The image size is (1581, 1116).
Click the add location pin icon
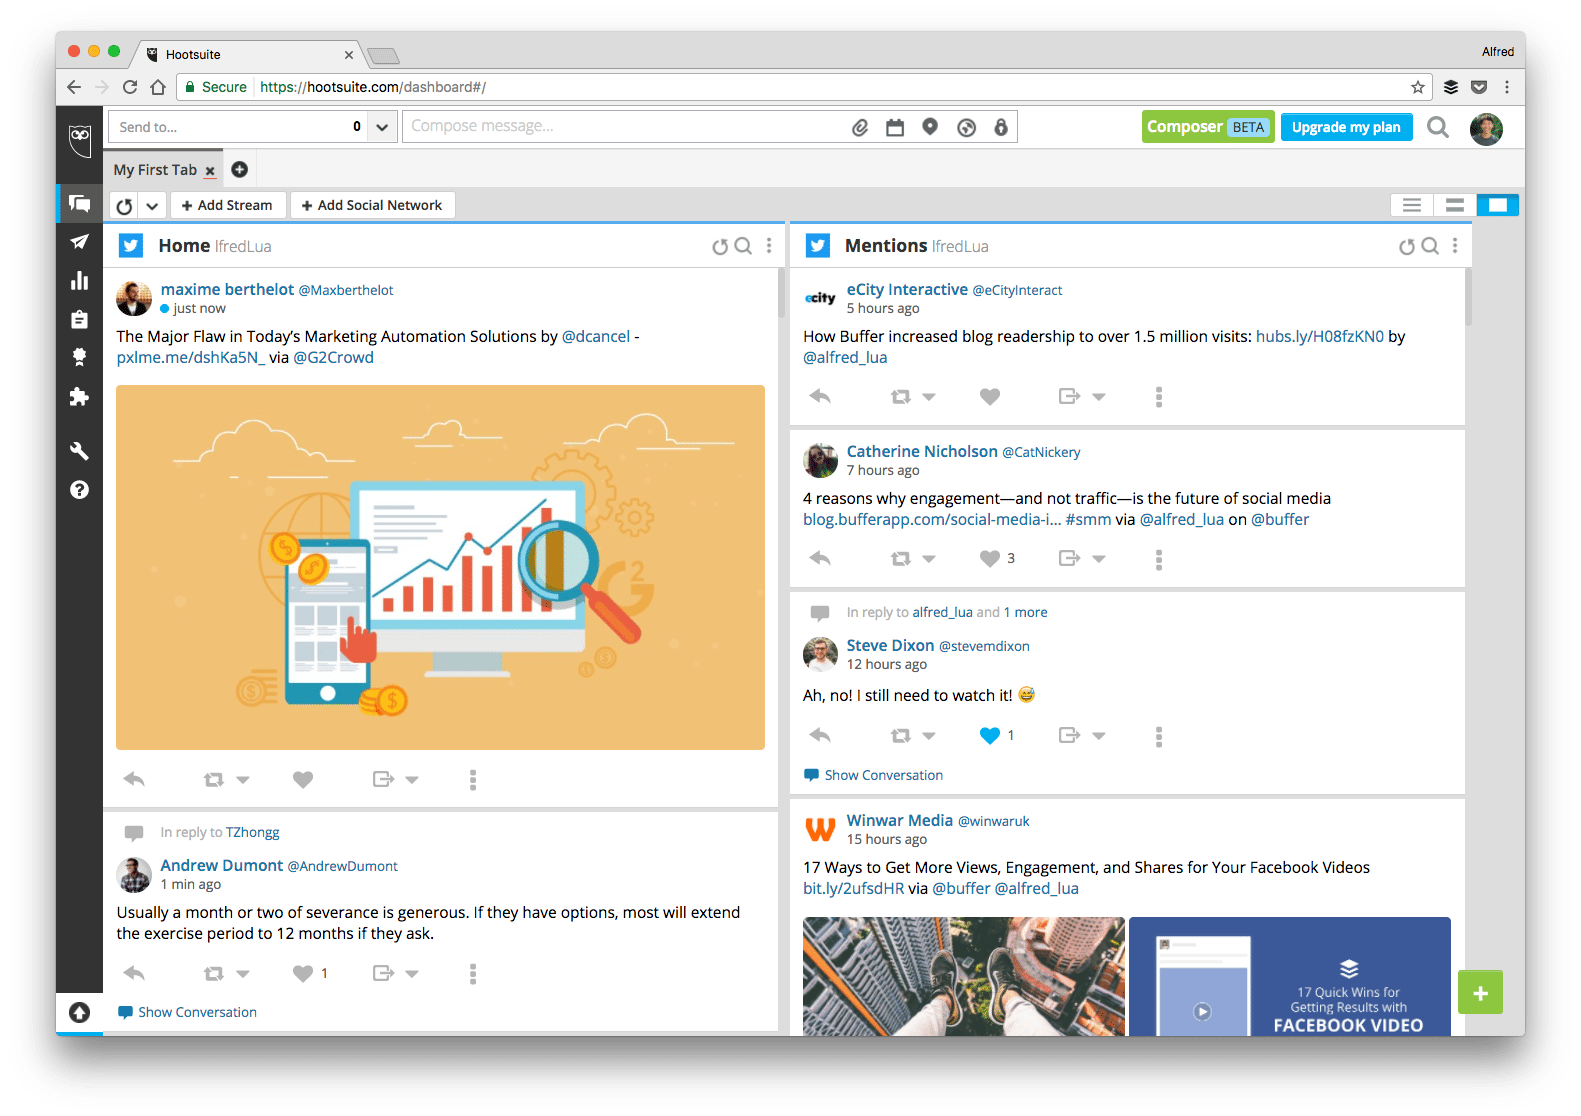[x=930, y=127]
